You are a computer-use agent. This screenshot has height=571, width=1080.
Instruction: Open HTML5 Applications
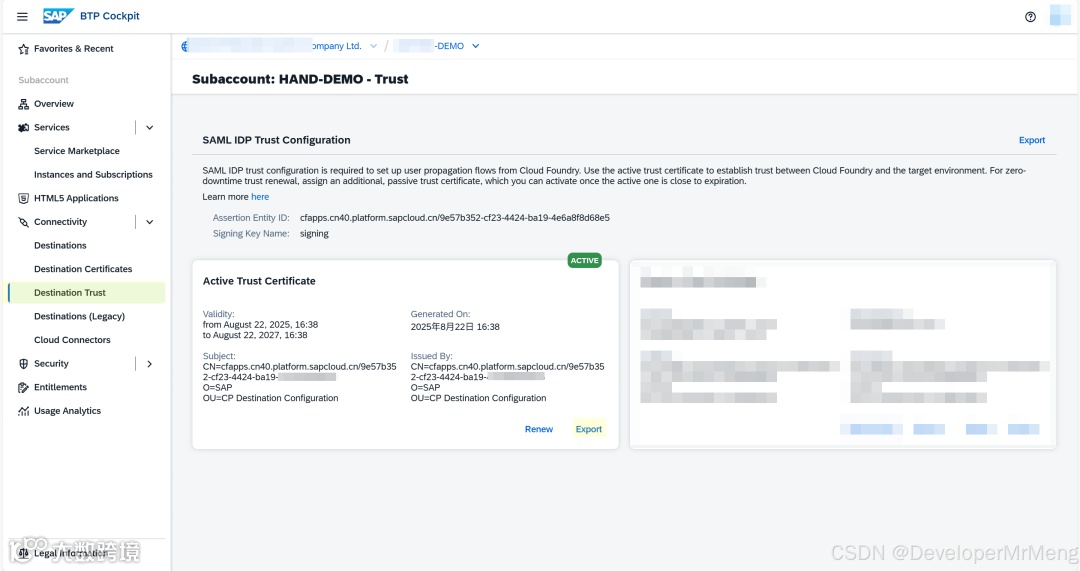[x=76, y=198]
